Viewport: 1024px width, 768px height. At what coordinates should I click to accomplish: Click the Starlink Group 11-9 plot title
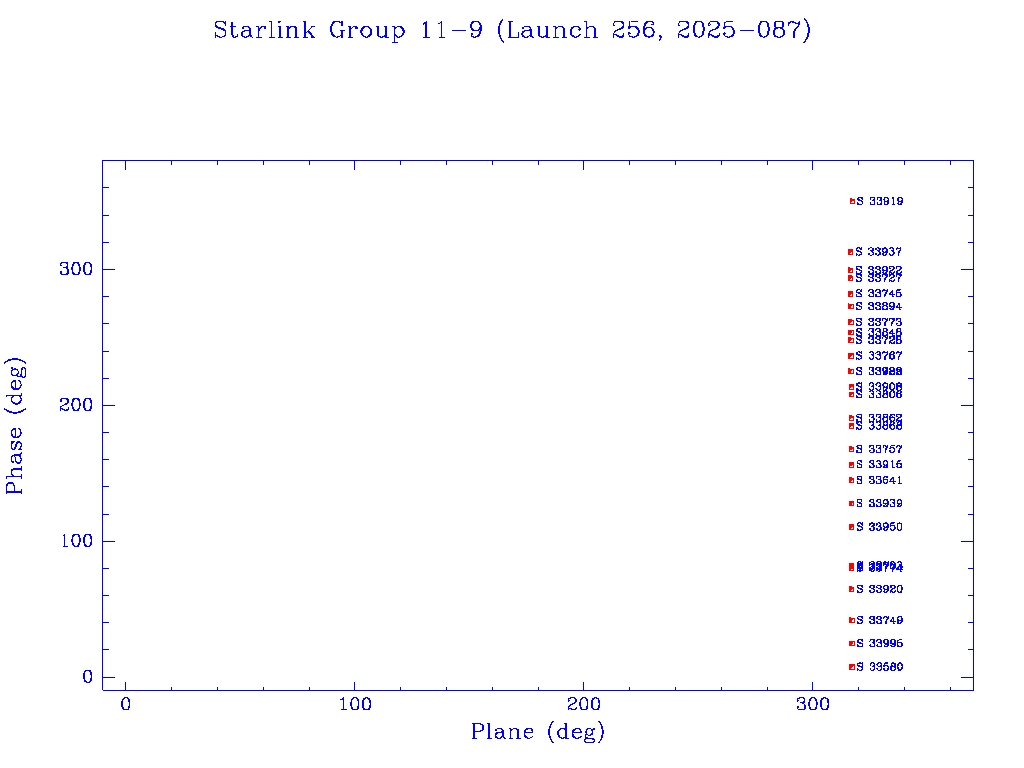[512, 31]
